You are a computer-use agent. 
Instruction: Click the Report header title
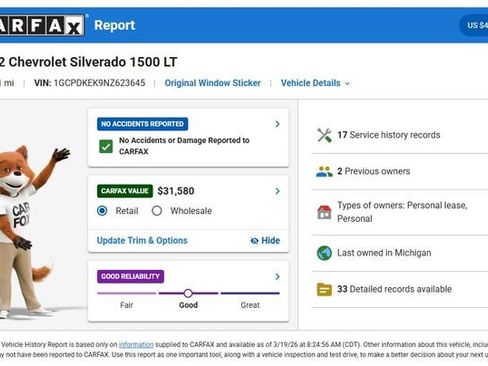(x=115, y=25)
